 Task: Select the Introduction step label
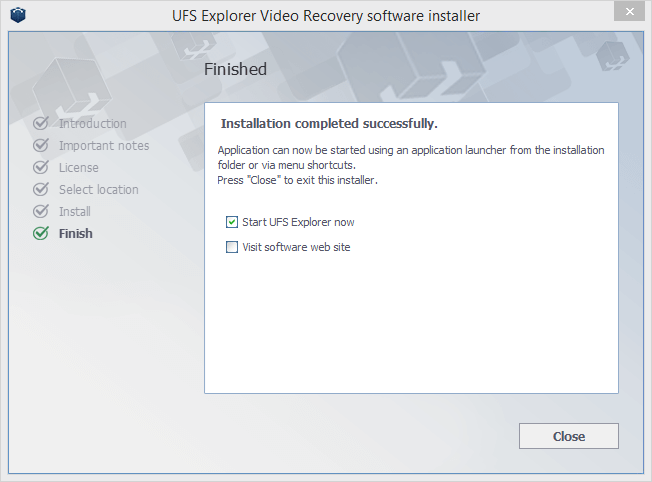pyautogui.click(x=92, y=124)
